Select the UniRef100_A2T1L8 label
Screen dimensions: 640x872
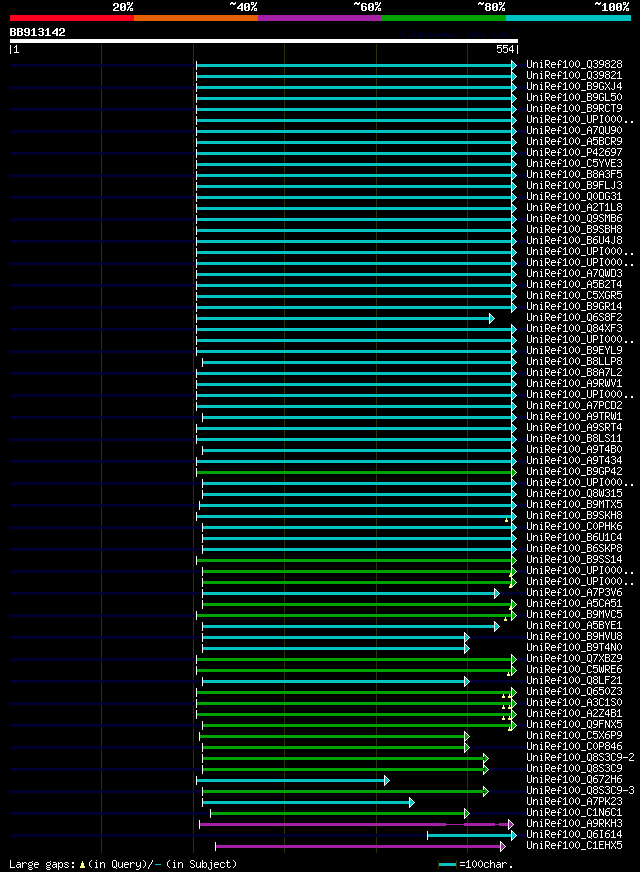574,207
